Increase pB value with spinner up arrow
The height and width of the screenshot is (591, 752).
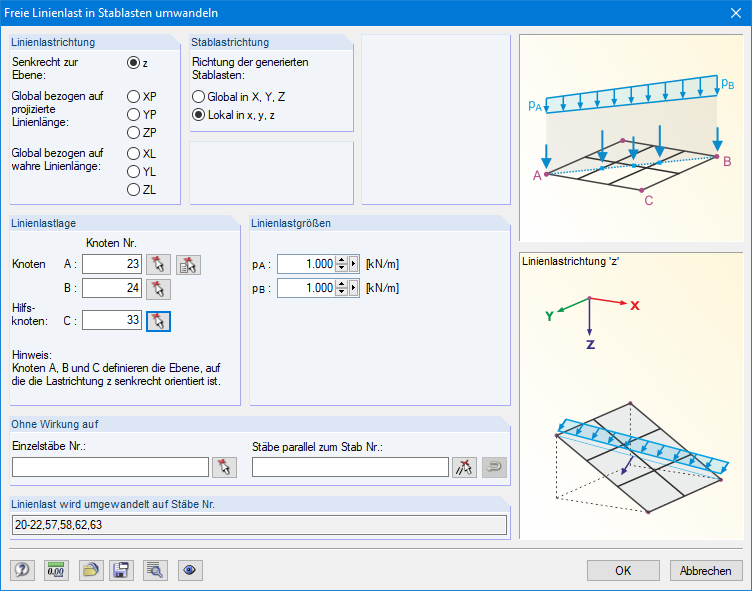point(341,284)
